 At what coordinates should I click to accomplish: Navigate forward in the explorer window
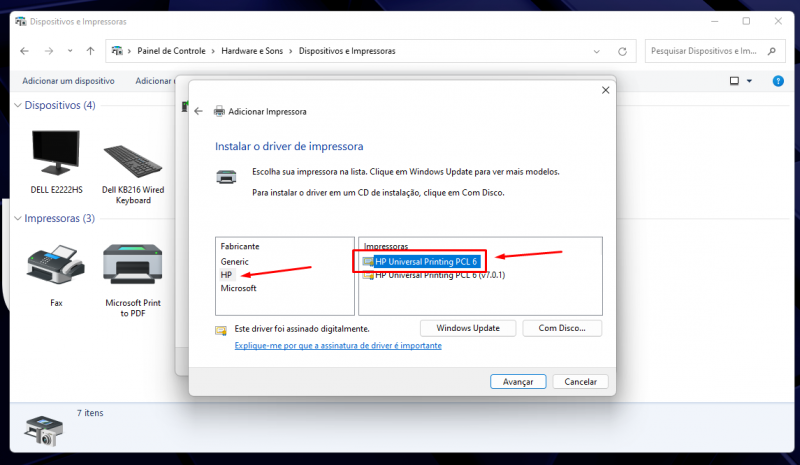pos(49,51)
